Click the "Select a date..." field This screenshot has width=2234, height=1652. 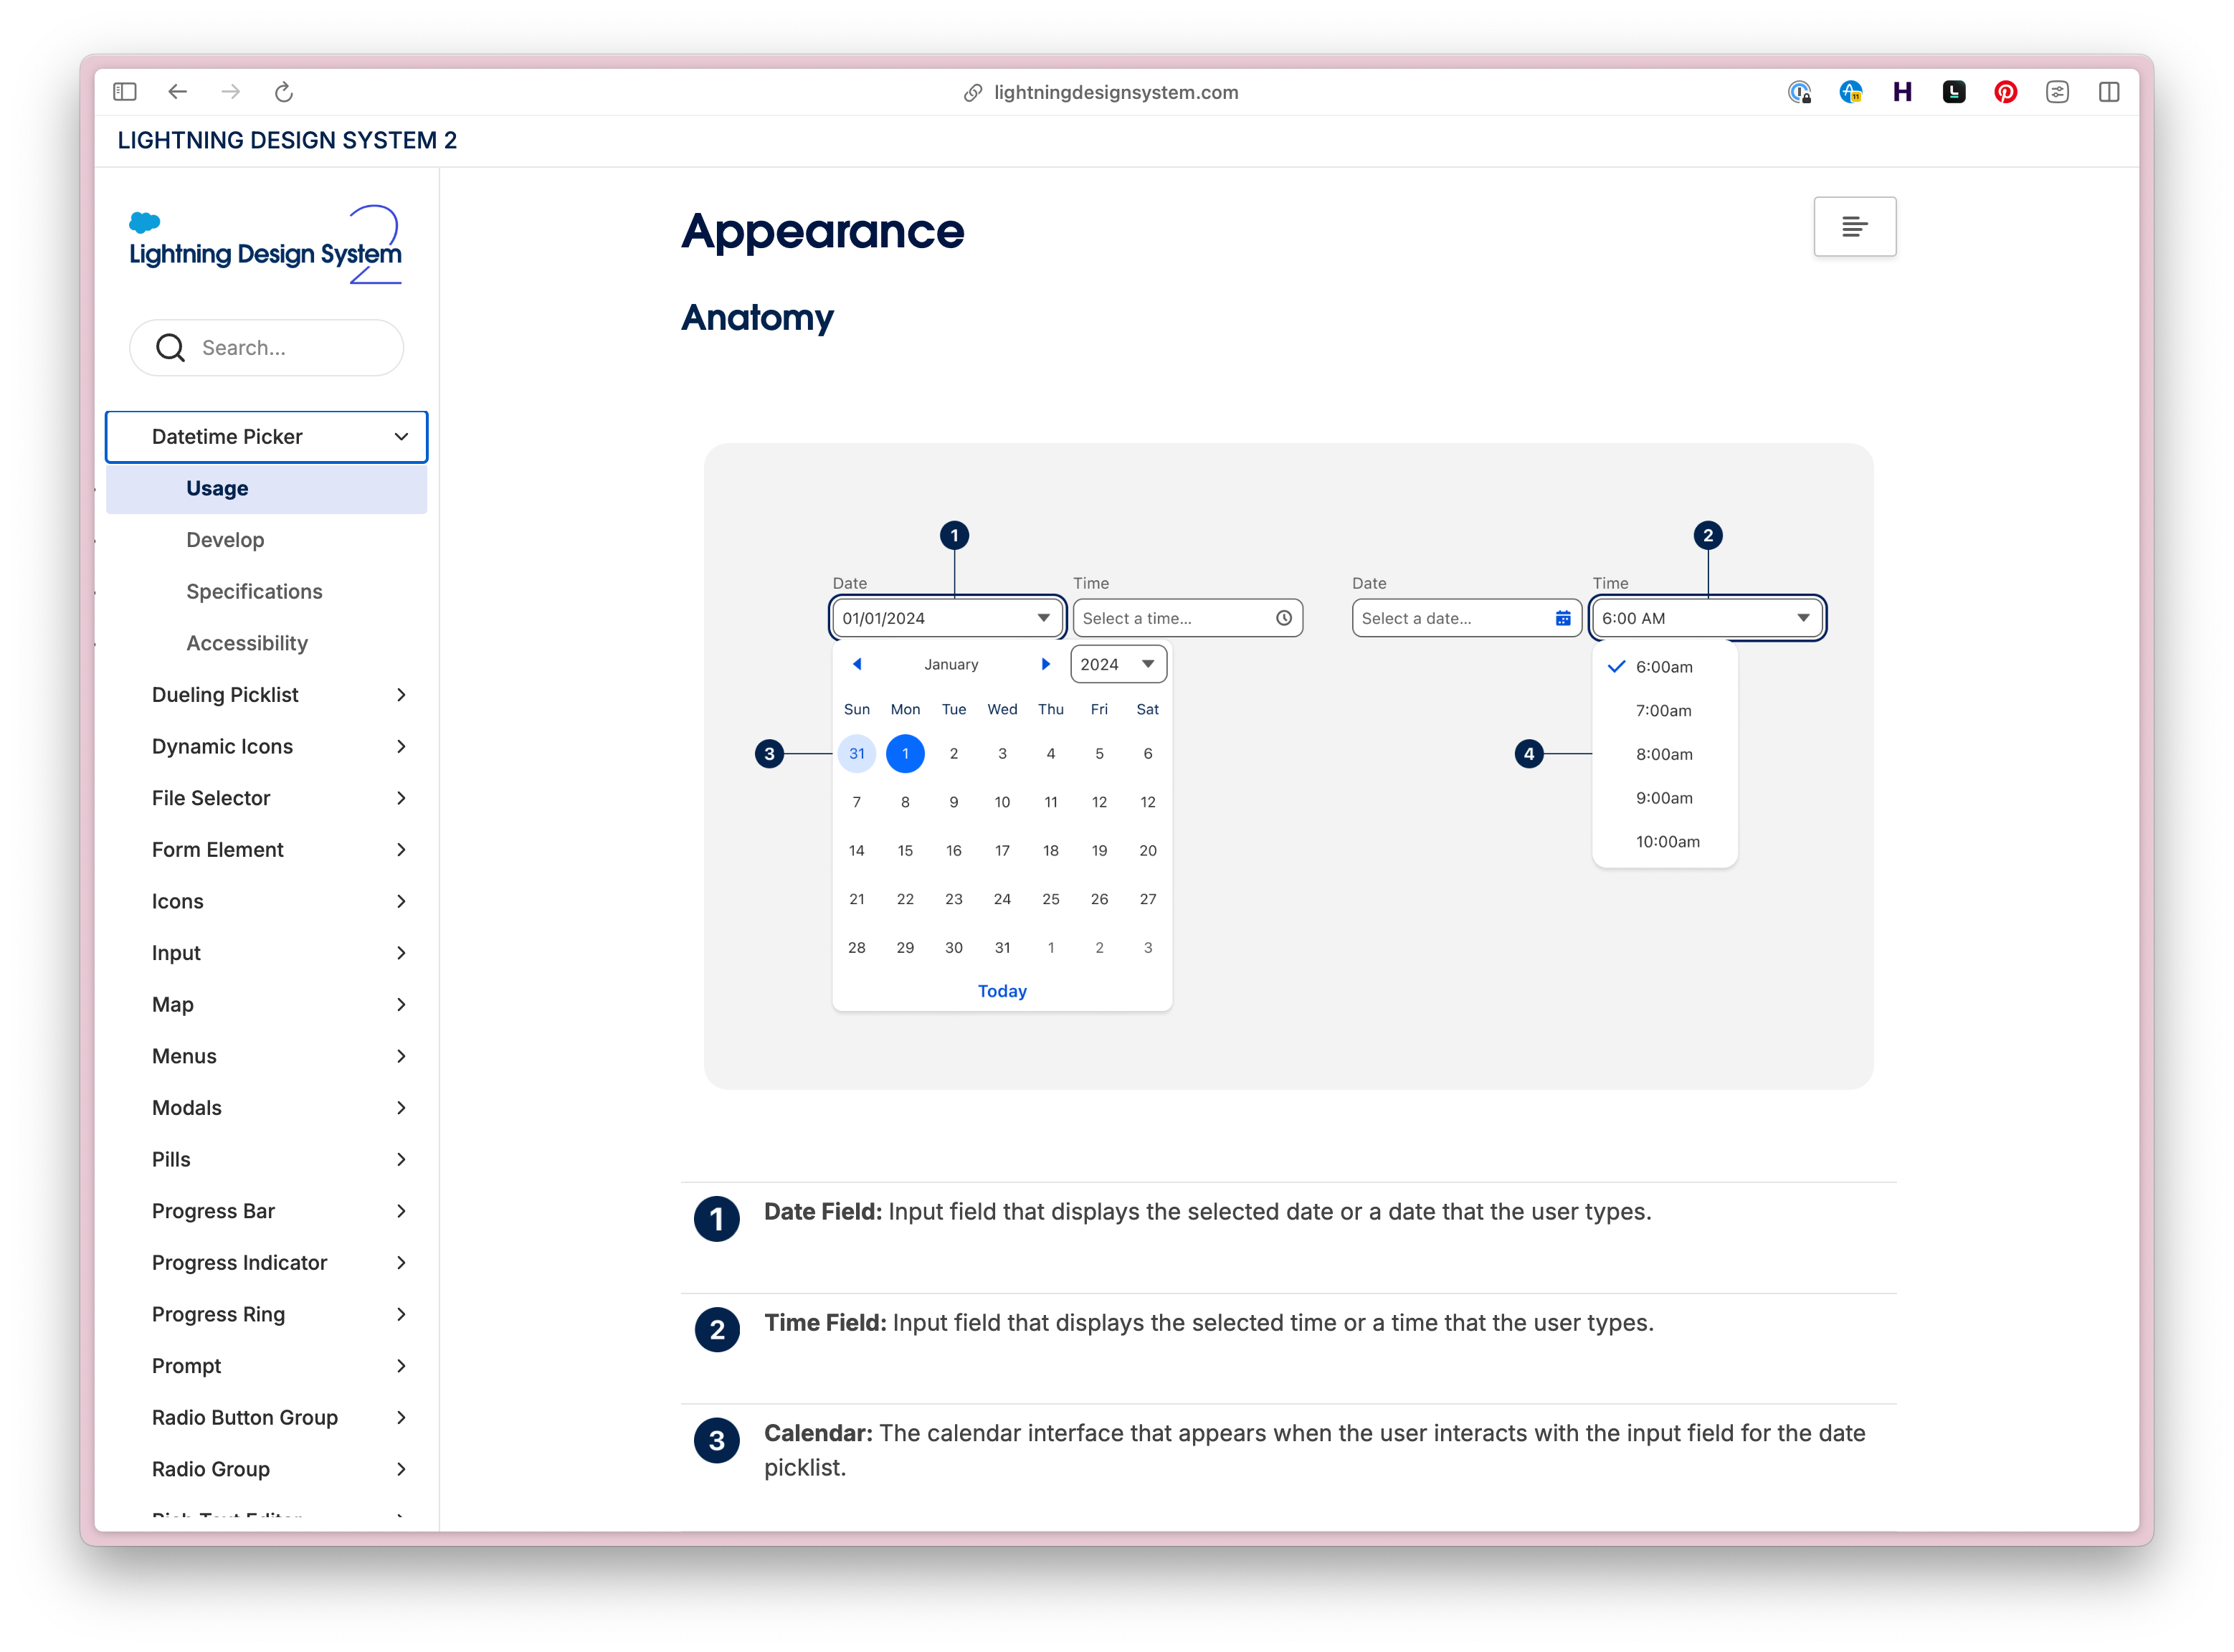(x=1466, y=618)
